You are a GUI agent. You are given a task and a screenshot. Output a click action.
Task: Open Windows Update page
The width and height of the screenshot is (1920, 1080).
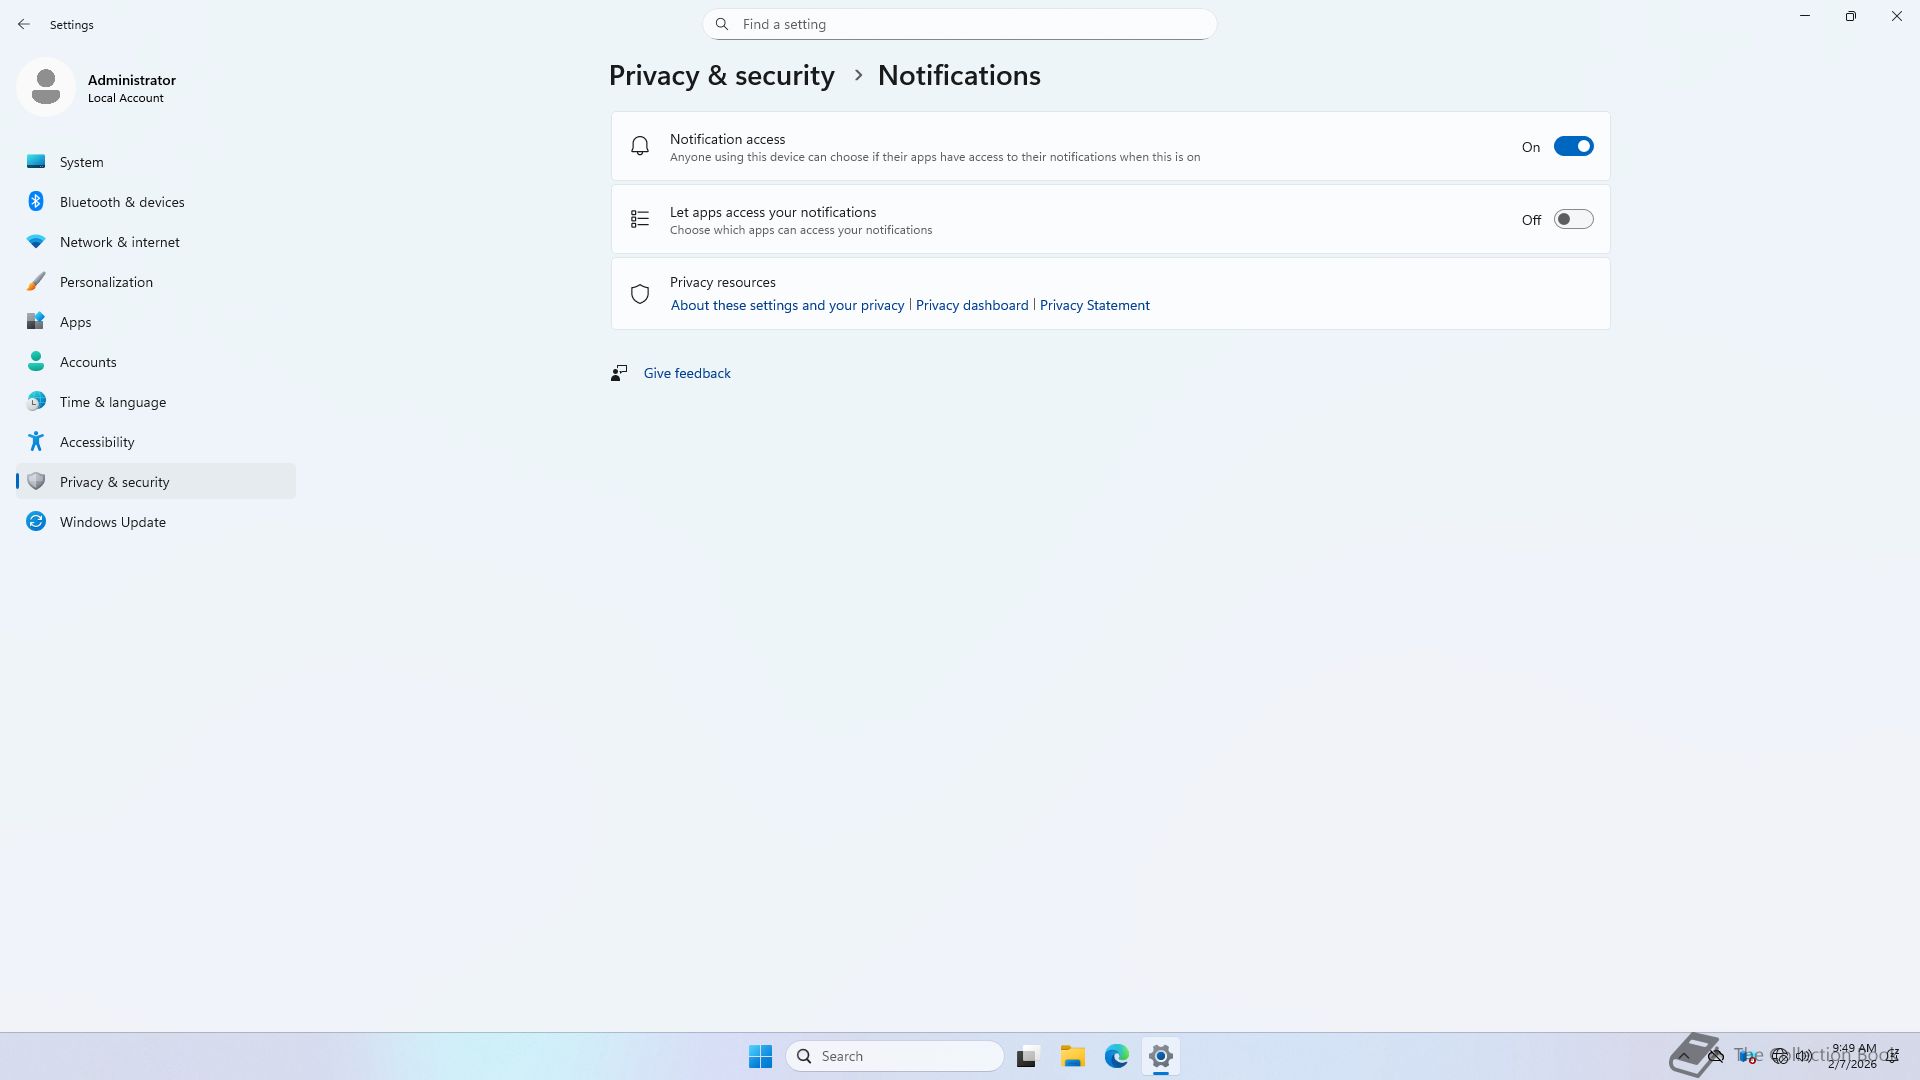pyautogui.click(x=112, y=522)
